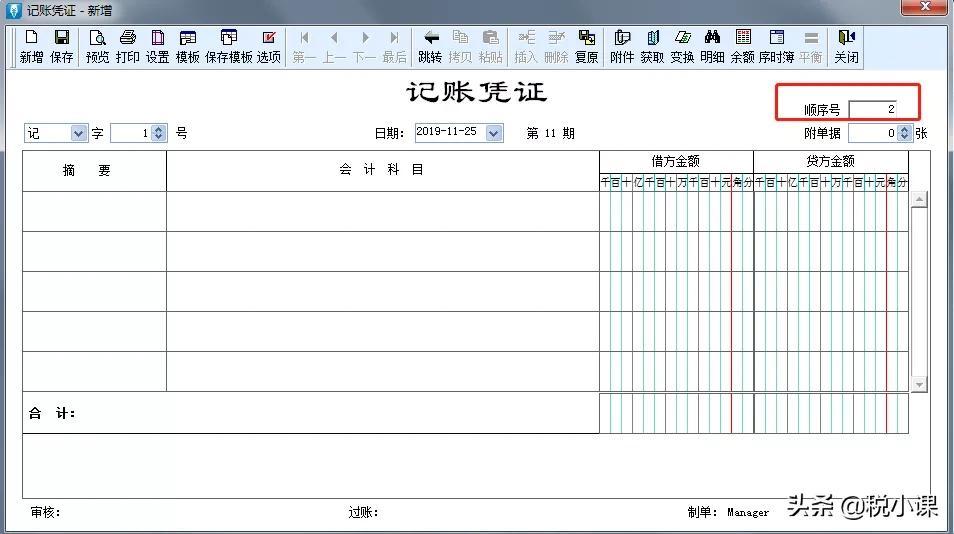Open 明细 detail ledger
The image size is (954, 534).
(x=712, y=46)
